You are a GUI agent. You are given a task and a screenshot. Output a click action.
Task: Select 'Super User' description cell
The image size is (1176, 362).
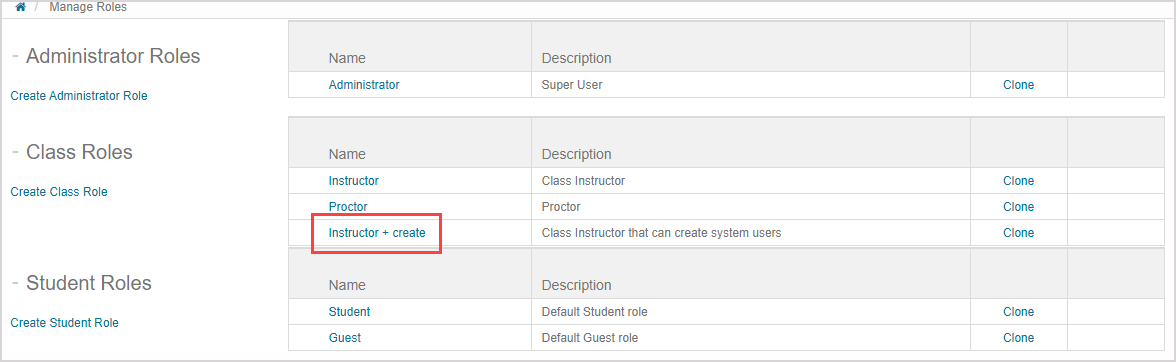pyautogui.click(x=751, y=85)
